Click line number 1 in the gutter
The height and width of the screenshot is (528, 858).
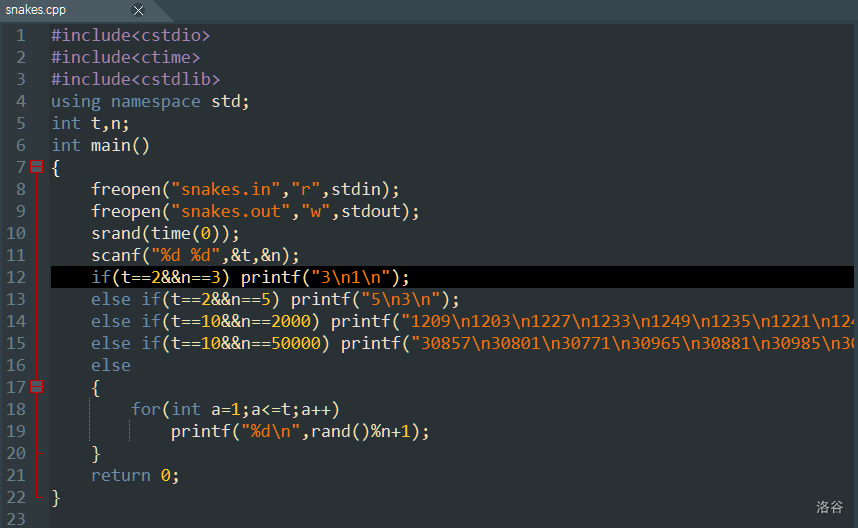pos(21,35)
